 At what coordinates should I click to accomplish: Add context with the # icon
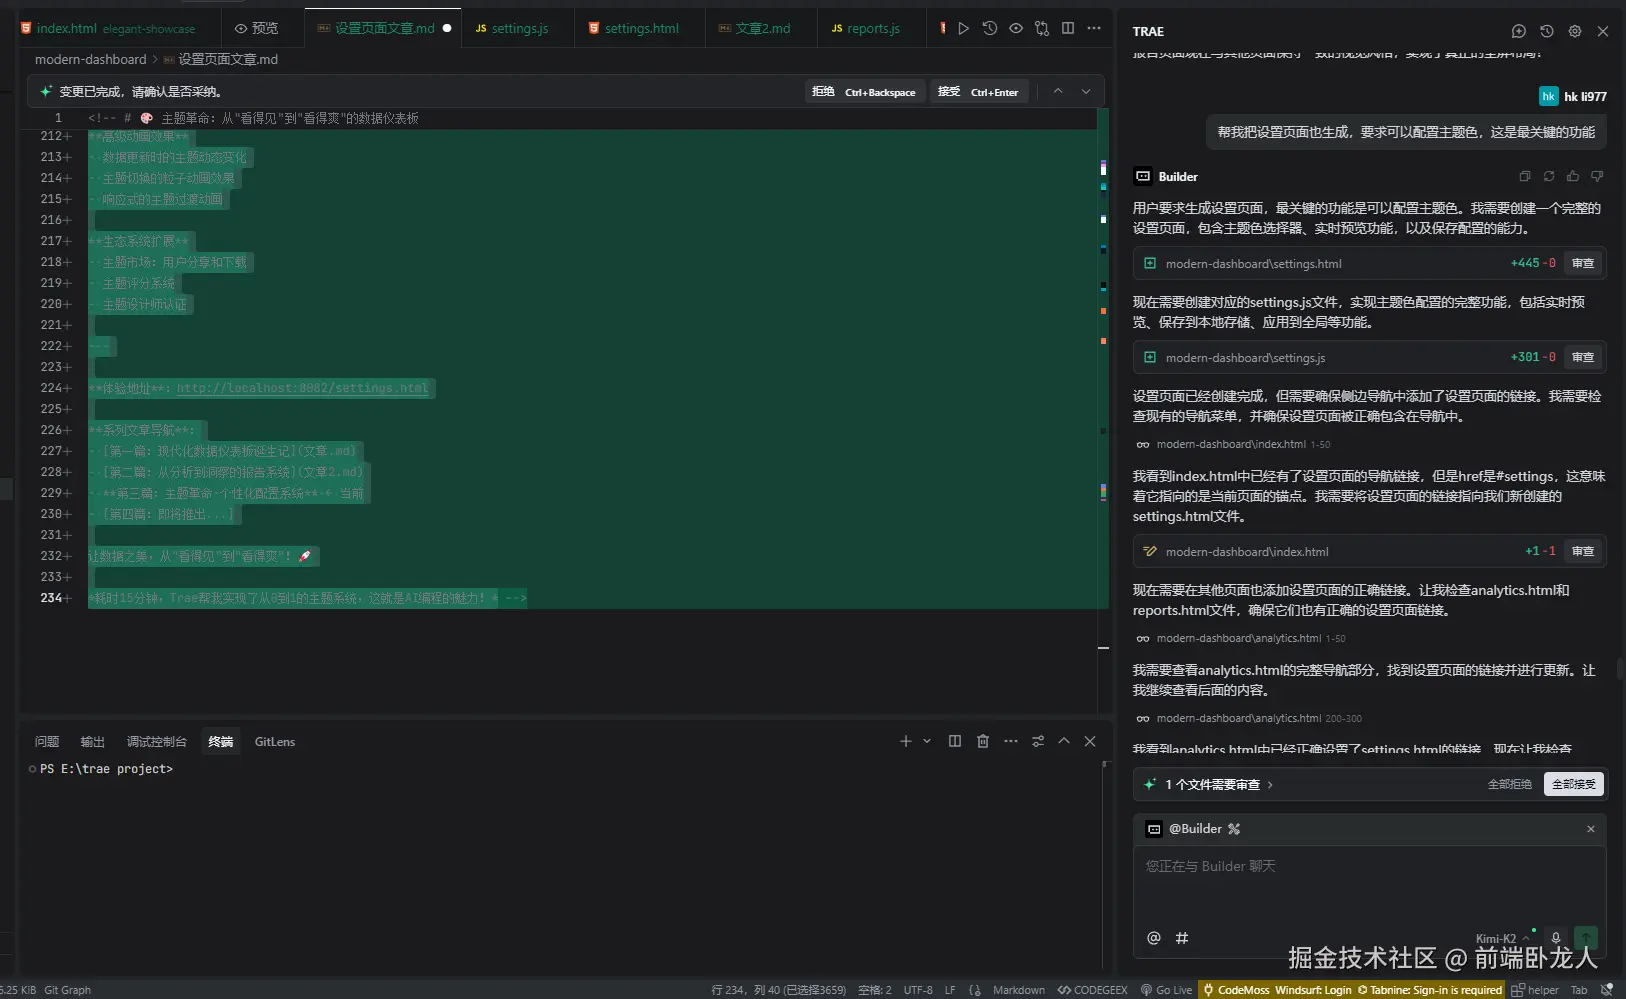1182,938
